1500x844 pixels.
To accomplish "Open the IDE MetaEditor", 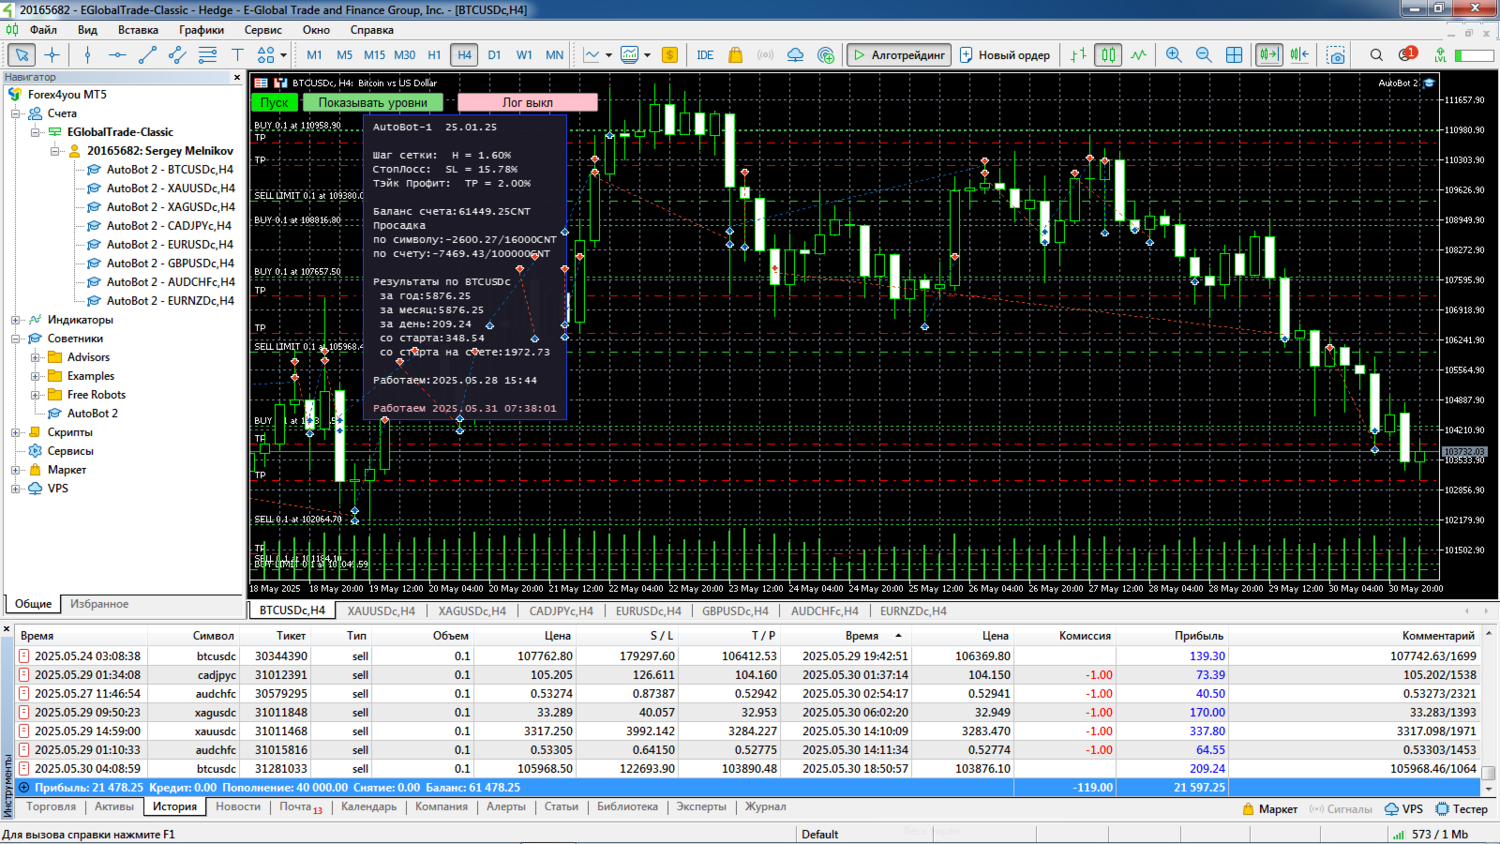I will point(705,55).
